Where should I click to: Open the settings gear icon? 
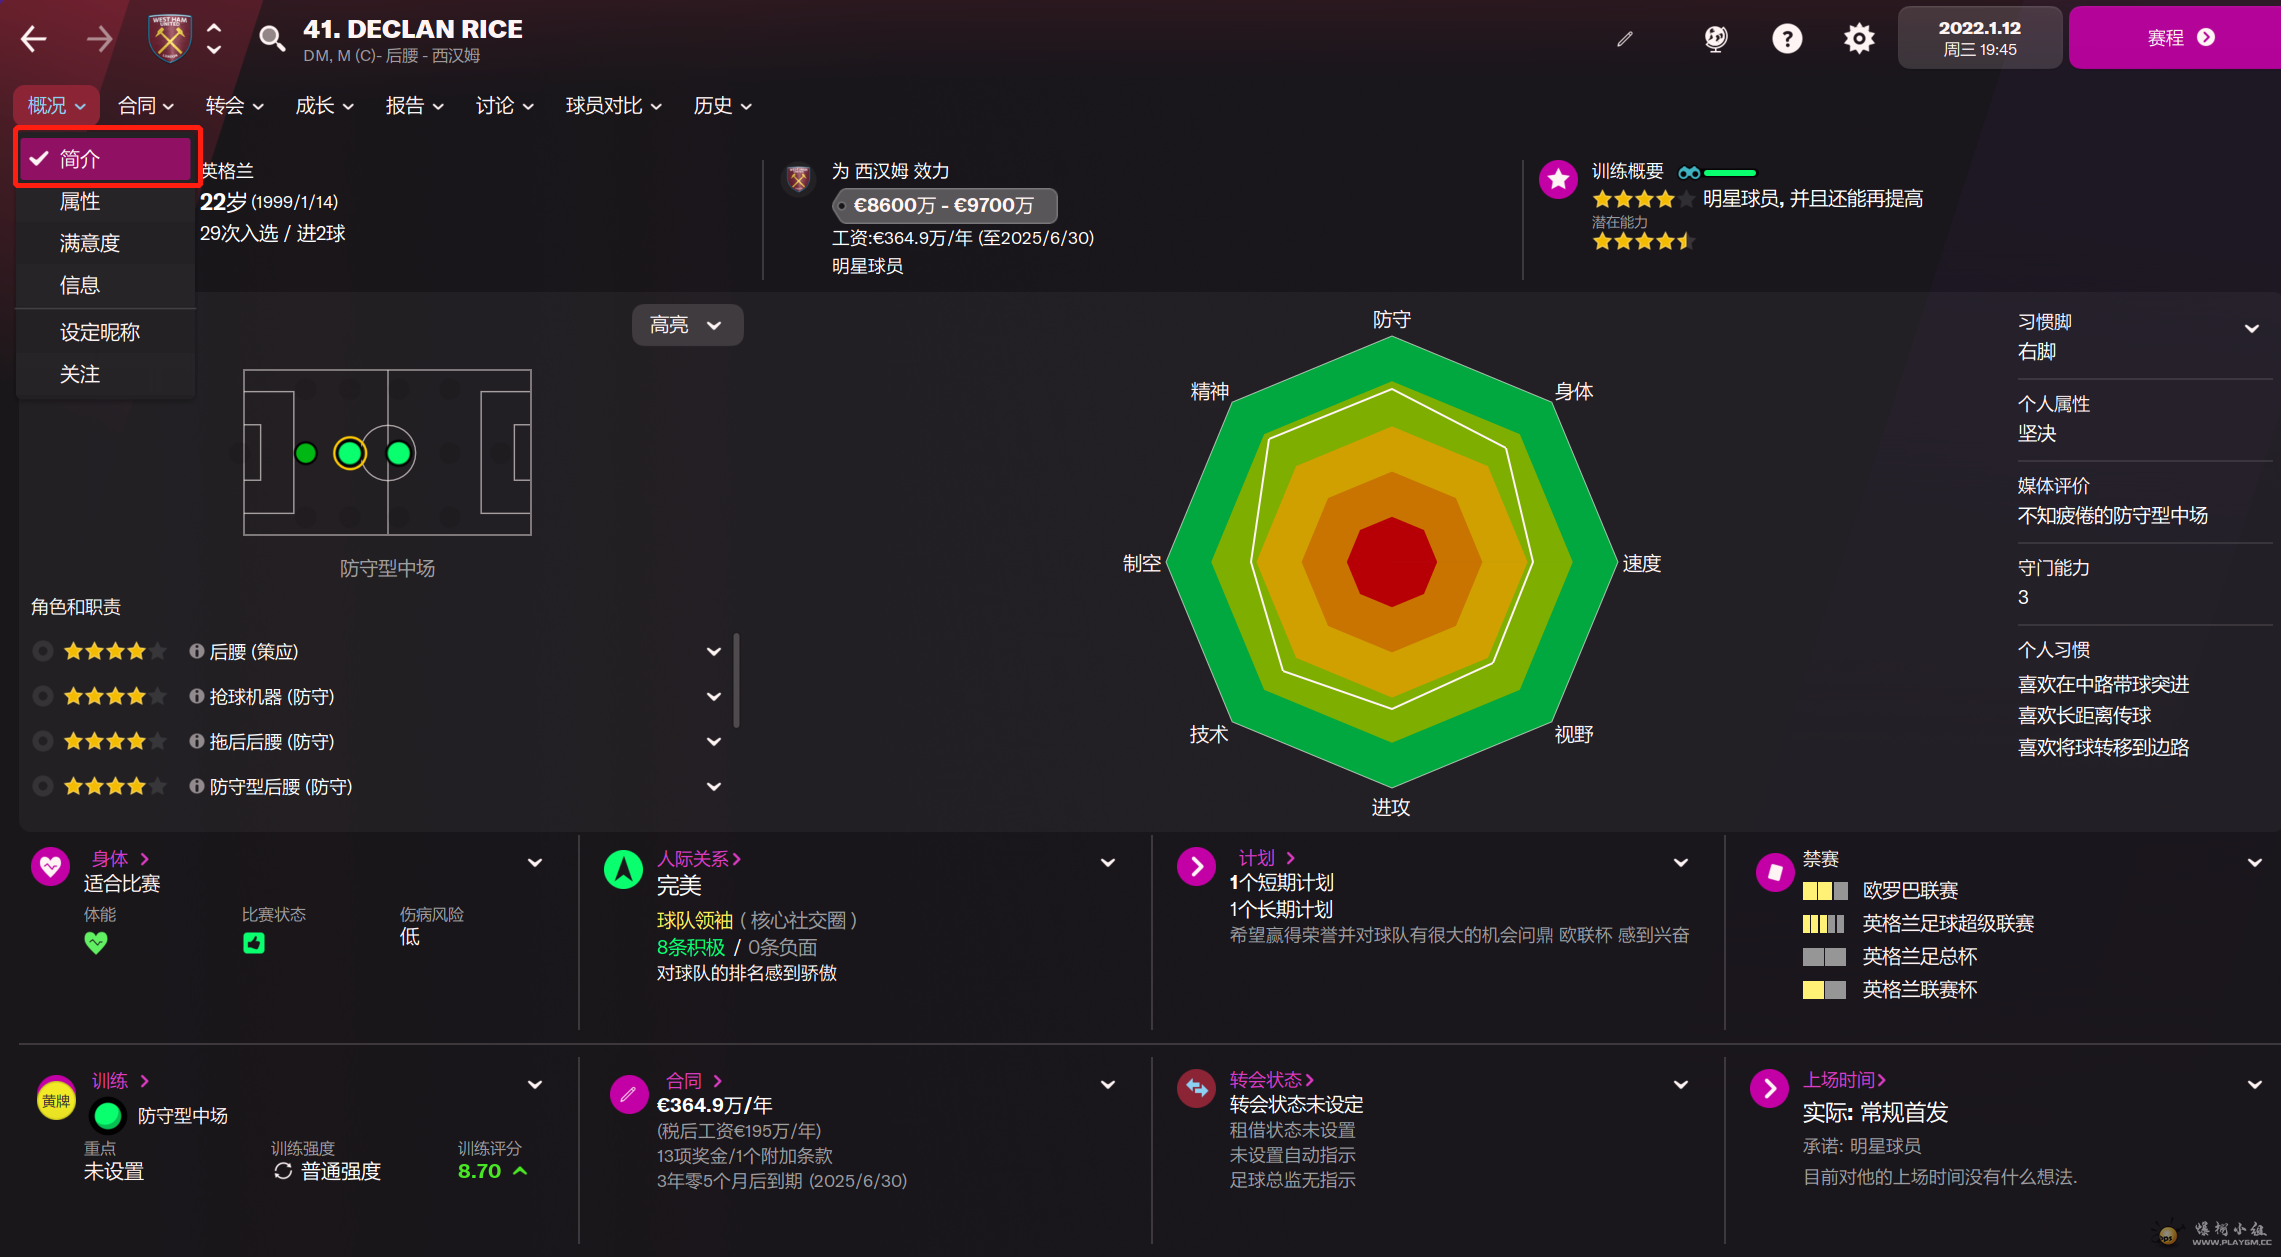1859,39
